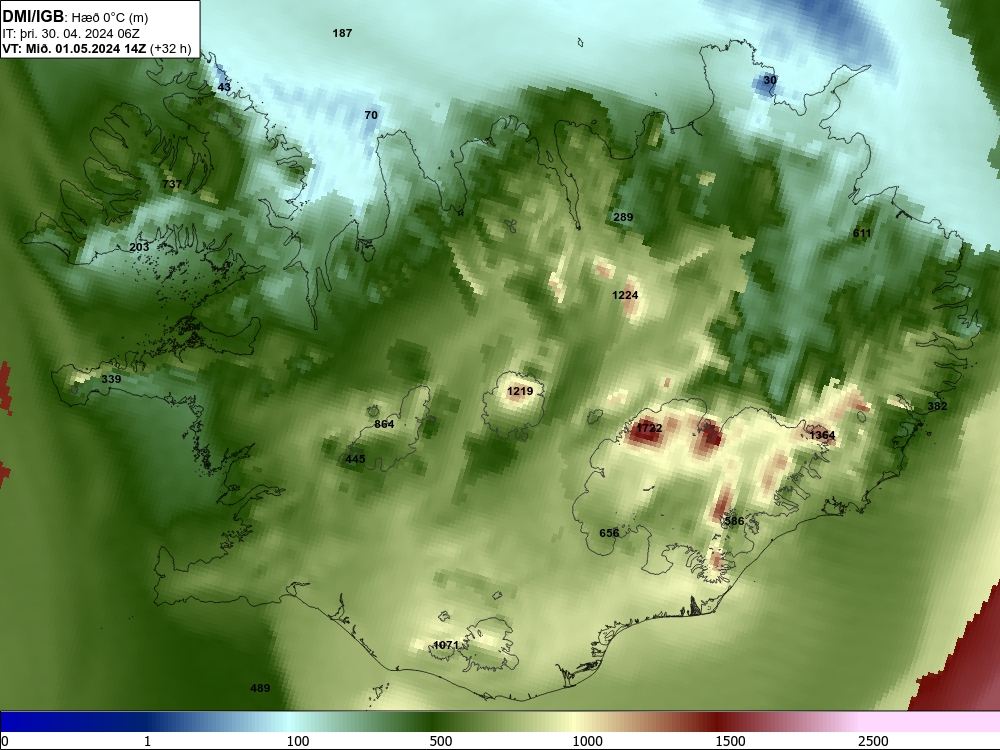The image size is (1000, 750).
Task: Pick the 100 tick on the color scale
Action: pyautogui.click(x=298, y=741)
